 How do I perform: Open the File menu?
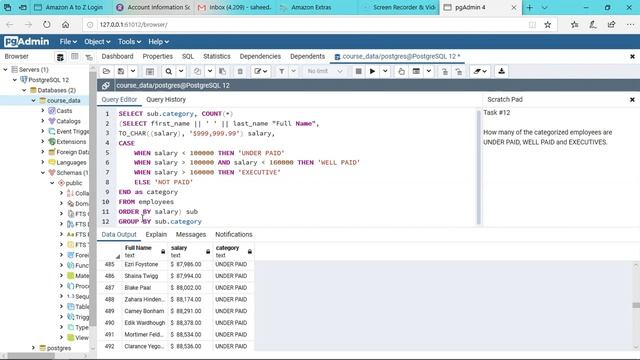68,42
